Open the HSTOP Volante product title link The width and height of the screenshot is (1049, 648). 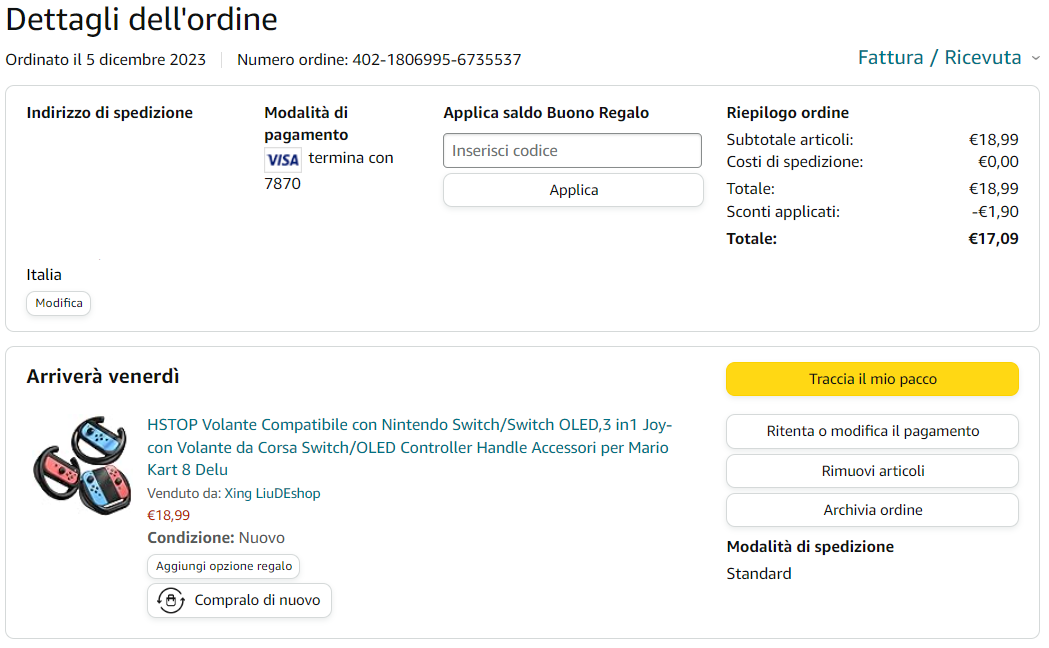pos(408,447)
